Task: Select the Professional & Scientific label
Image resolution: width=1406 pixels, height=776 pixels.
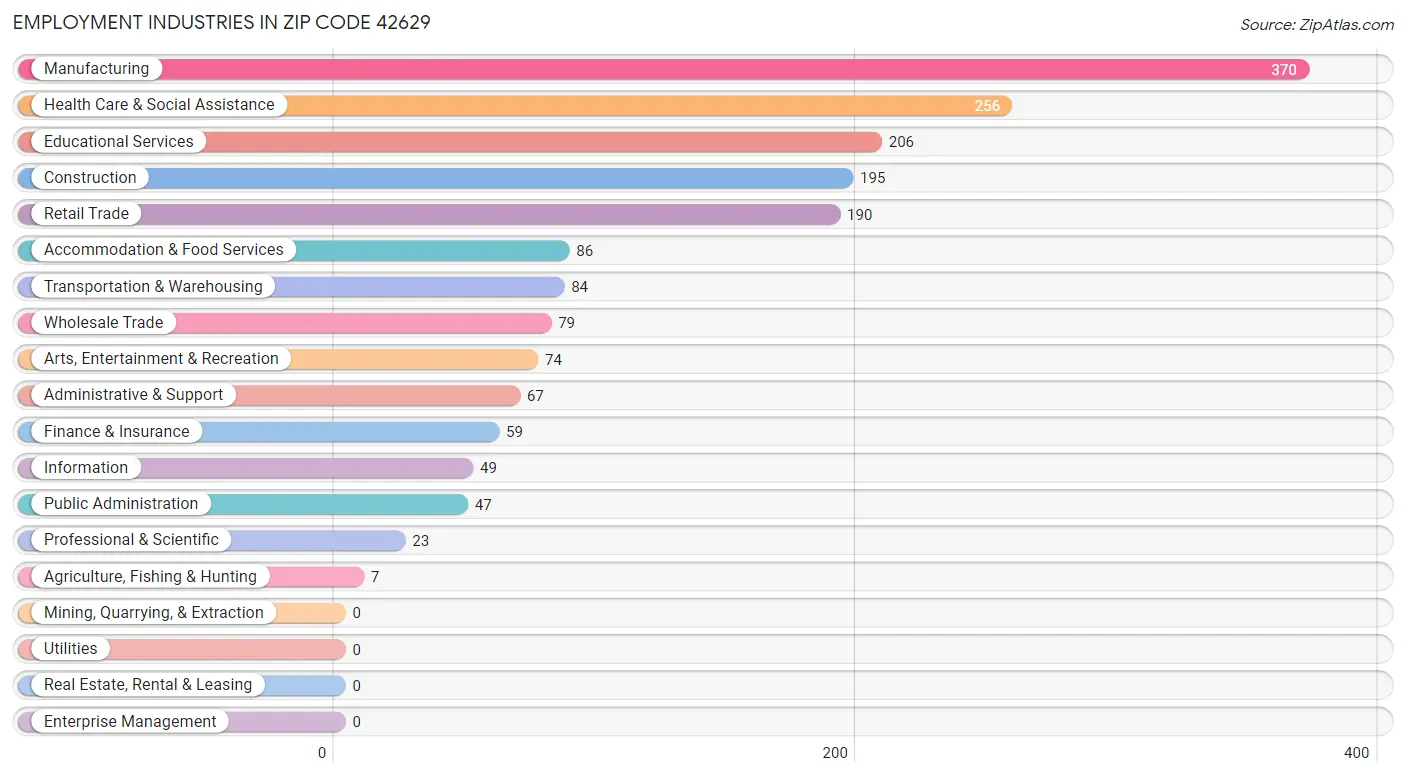Action: (x=131, y=540)
